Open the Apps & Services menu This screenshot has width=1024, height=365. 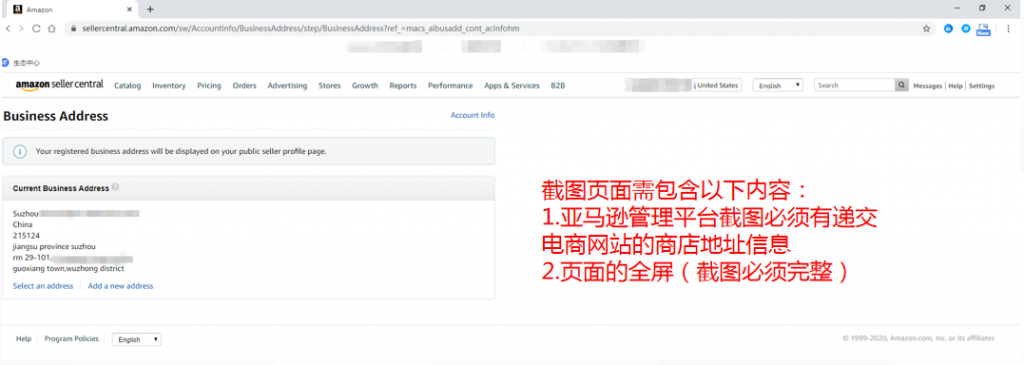[x=512, y=86]
